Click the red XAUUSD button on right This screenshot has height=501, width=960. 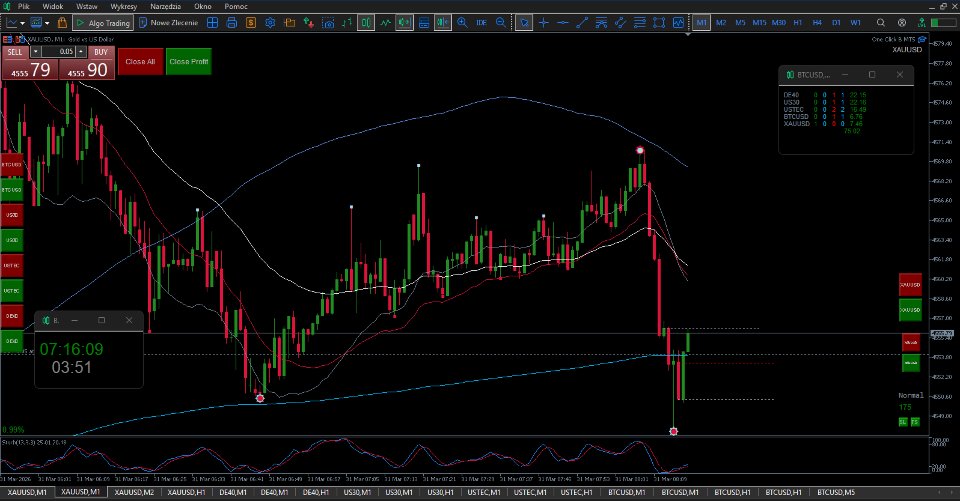[910, 284]
